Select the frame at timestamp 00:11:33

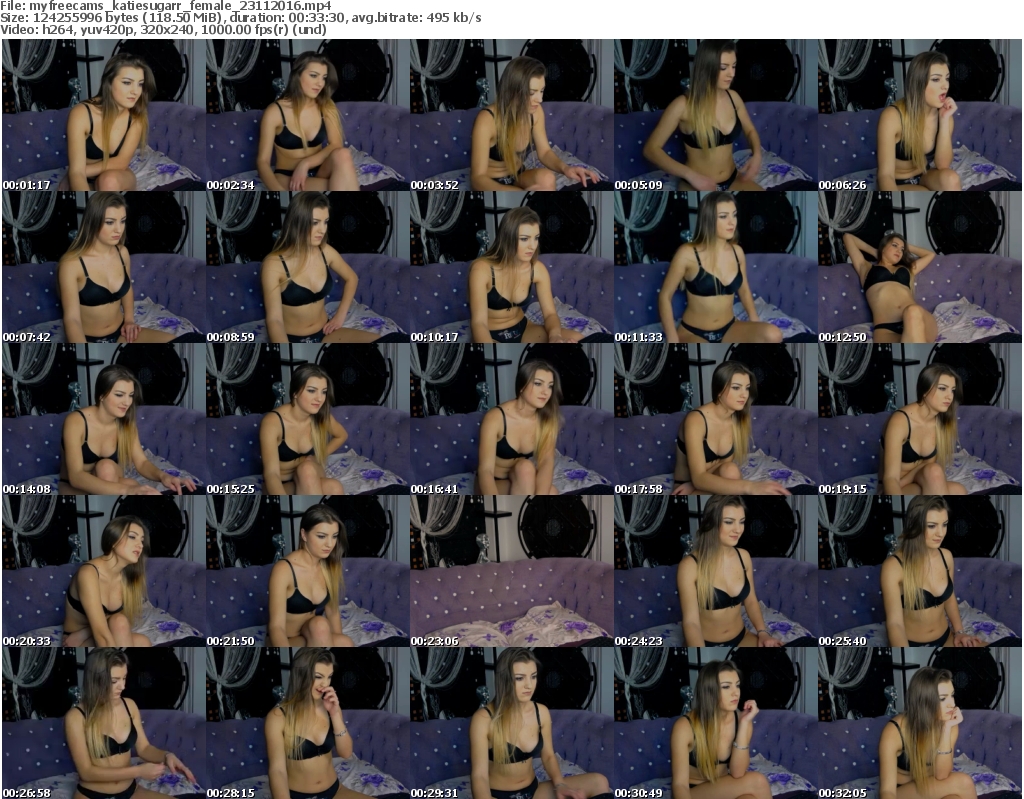tap(716, 267)
